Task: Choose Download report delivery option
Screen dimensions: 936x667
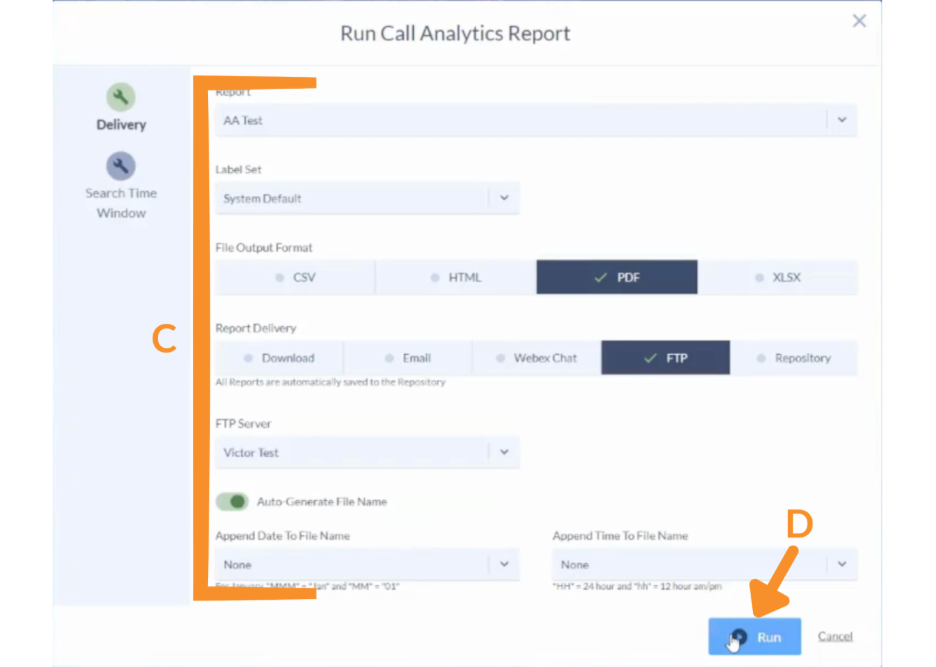Action: point(279,358)
